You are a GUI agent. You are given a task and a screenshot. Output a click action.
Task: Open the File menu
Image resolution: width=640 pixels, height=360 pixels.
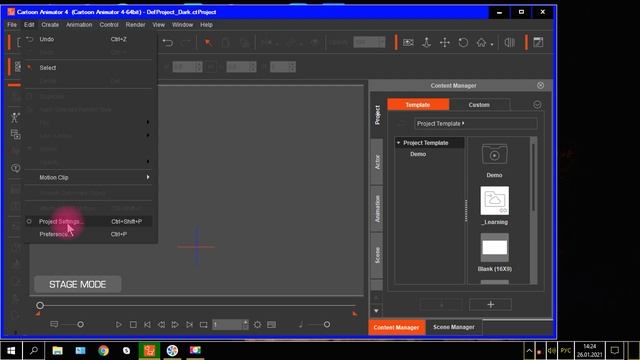(12, 24)
